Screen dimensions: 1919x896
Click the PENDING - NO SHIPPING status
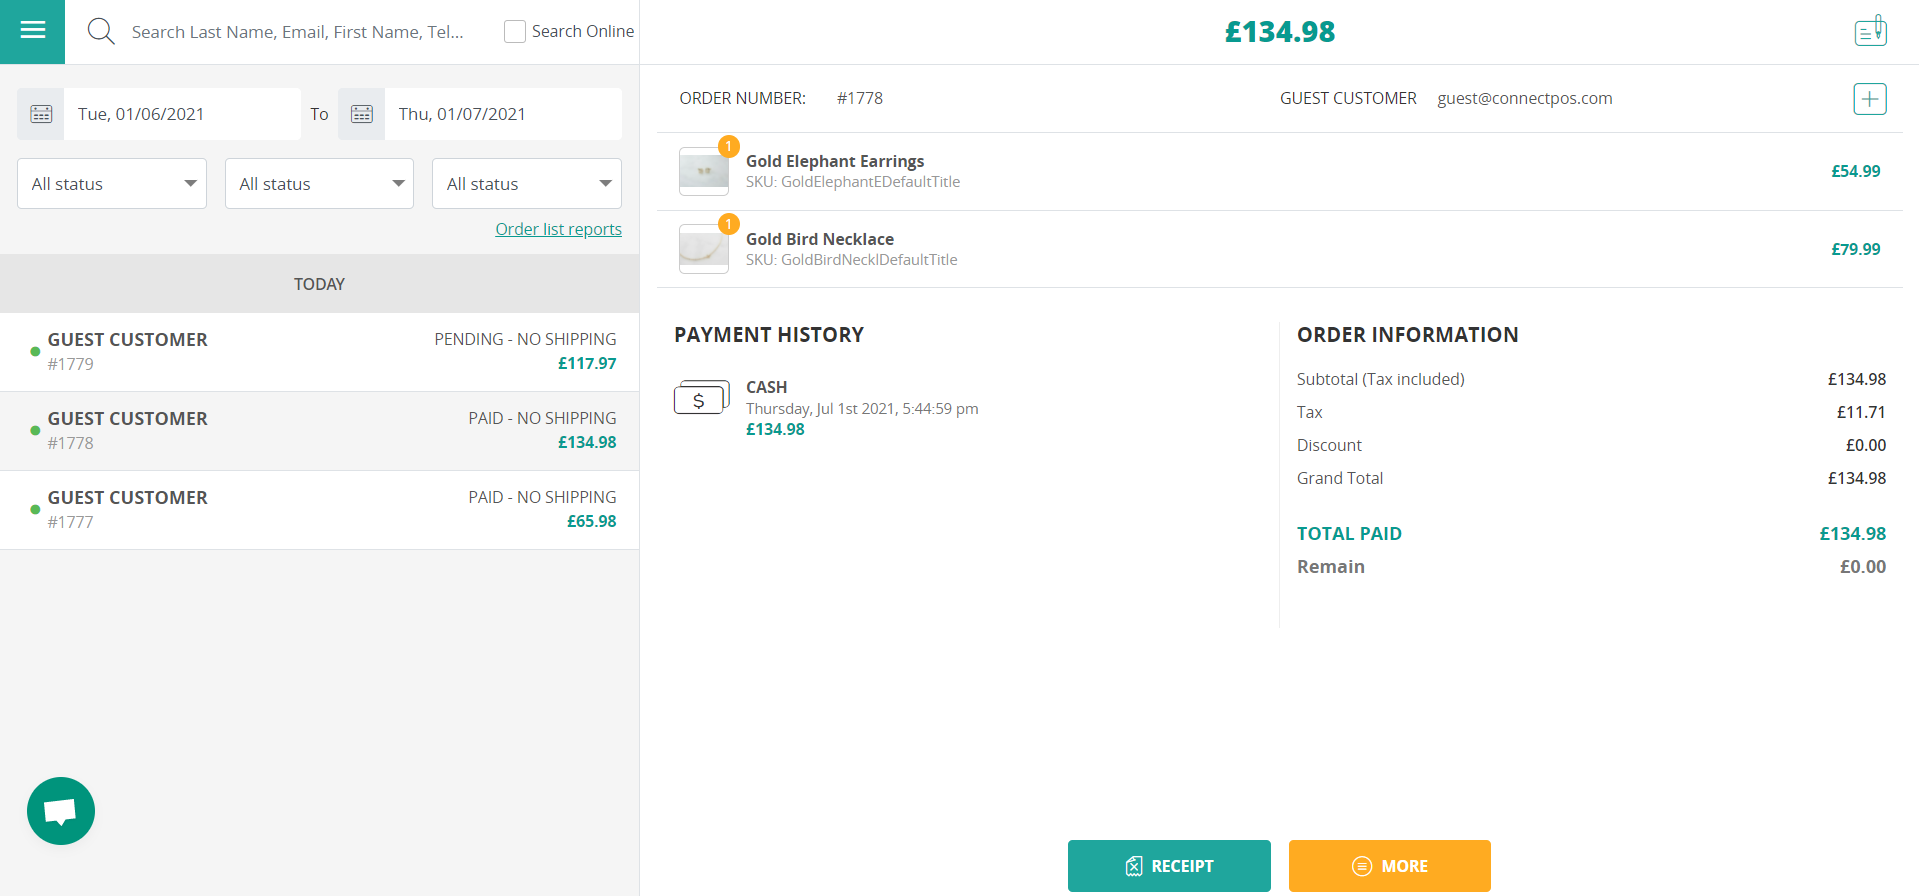pyautogui.click(x=525, y=339)
